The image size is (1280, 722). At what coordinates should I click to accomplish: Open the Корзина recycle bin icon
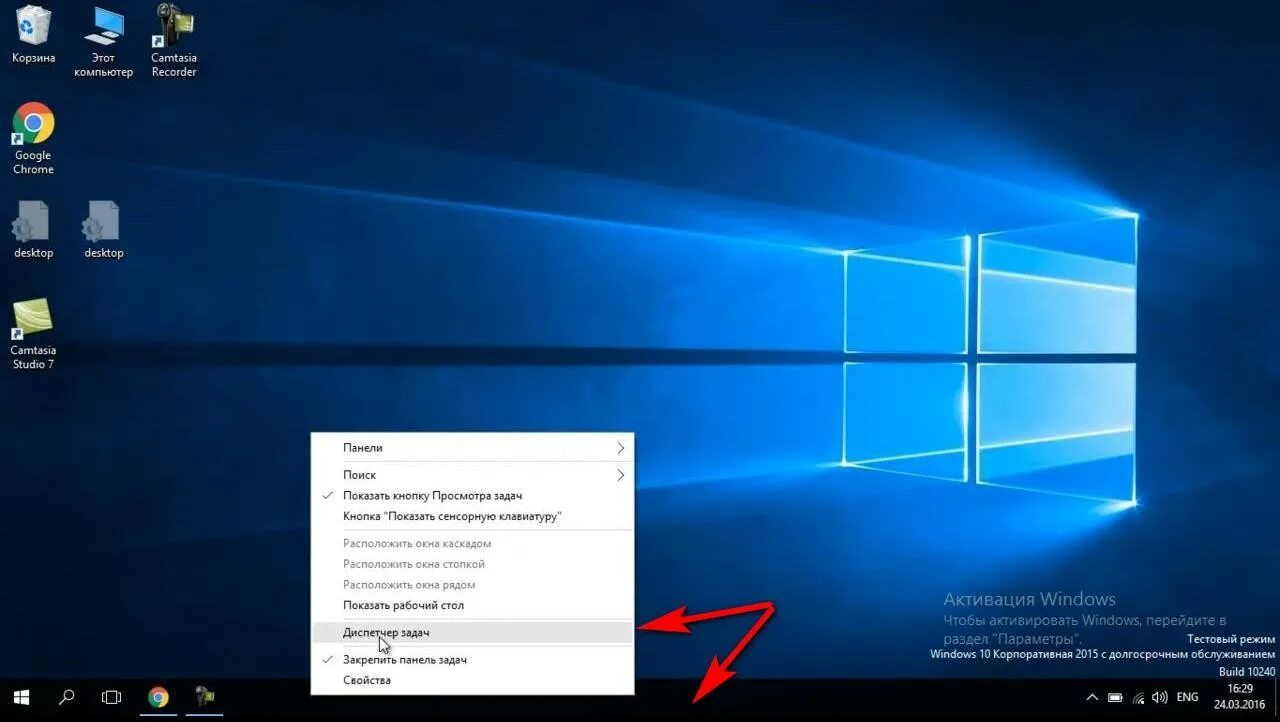[33, 35]
